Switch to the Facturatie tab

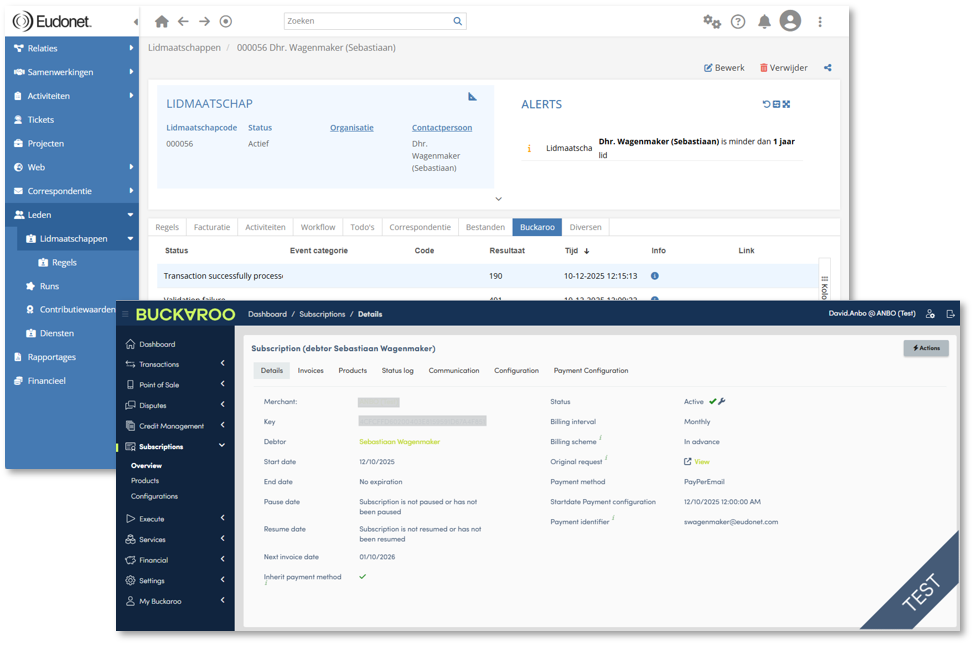coord(211,227)
